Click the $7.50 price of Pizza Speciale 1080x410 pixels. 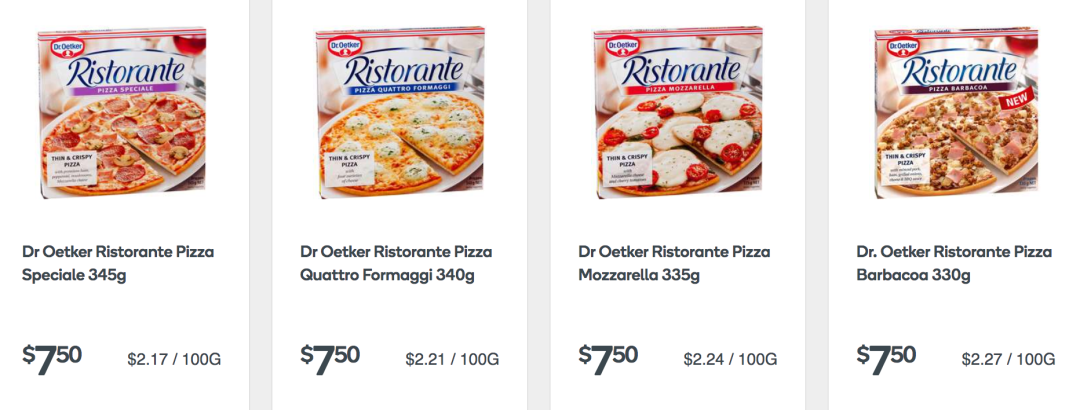[x=52, y=358]
